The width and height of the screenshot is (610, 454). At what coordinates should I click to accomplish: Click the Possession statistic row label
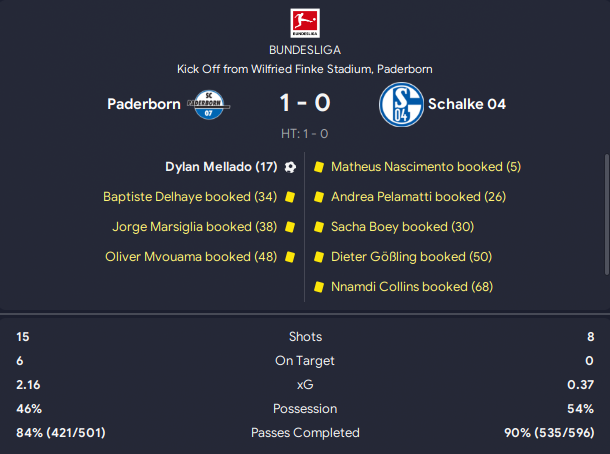coord(305,409)
